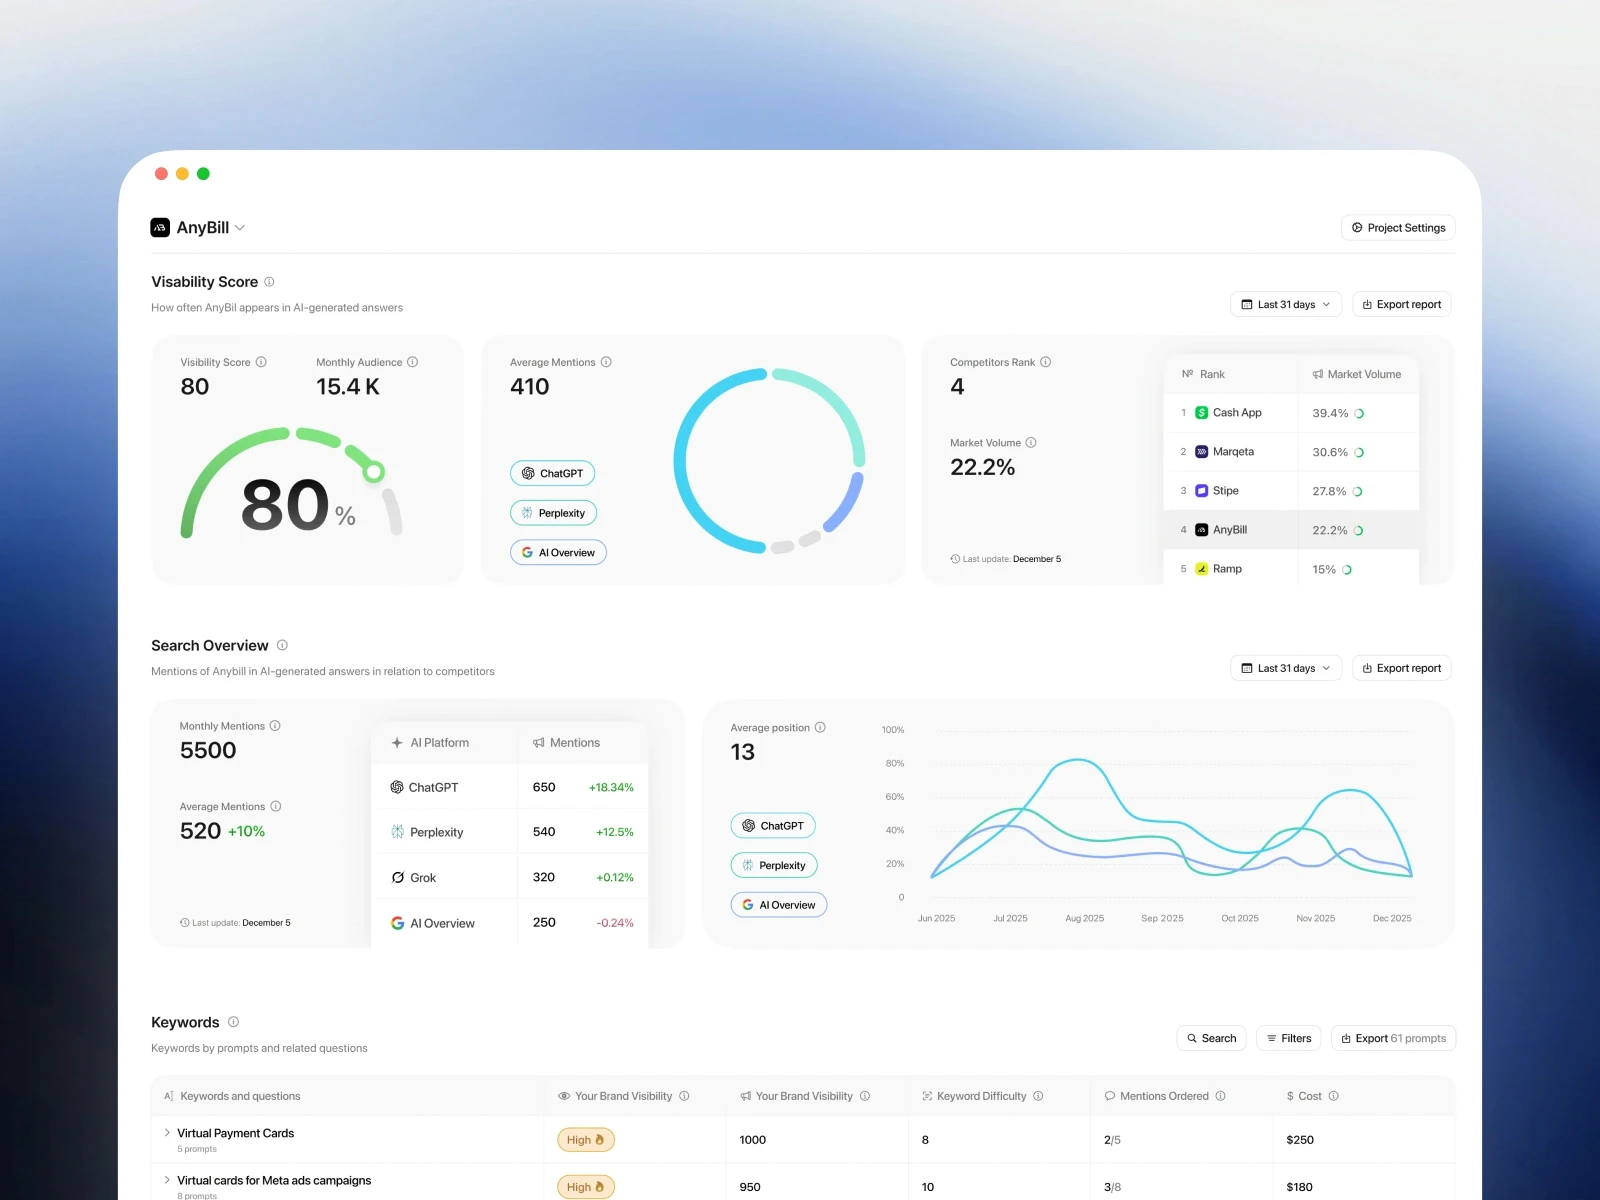Click info icon beside Average Mentions 410
Screen dimensions: 1600x1200
coord(606,362)
